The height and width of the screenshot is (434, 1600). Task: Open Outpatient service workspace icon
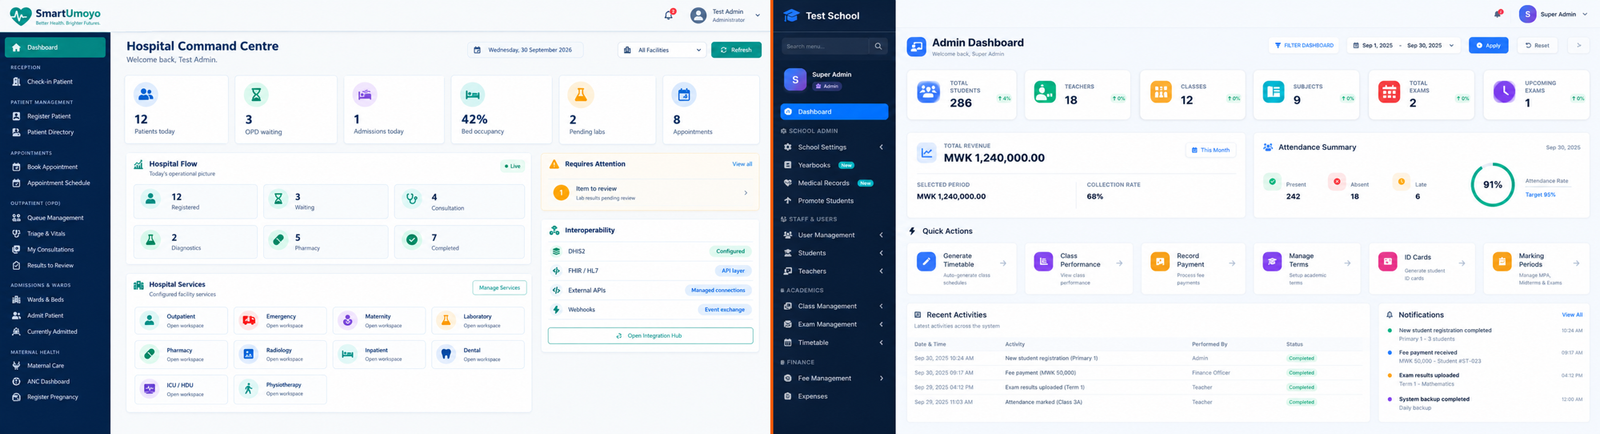[150, 320]
